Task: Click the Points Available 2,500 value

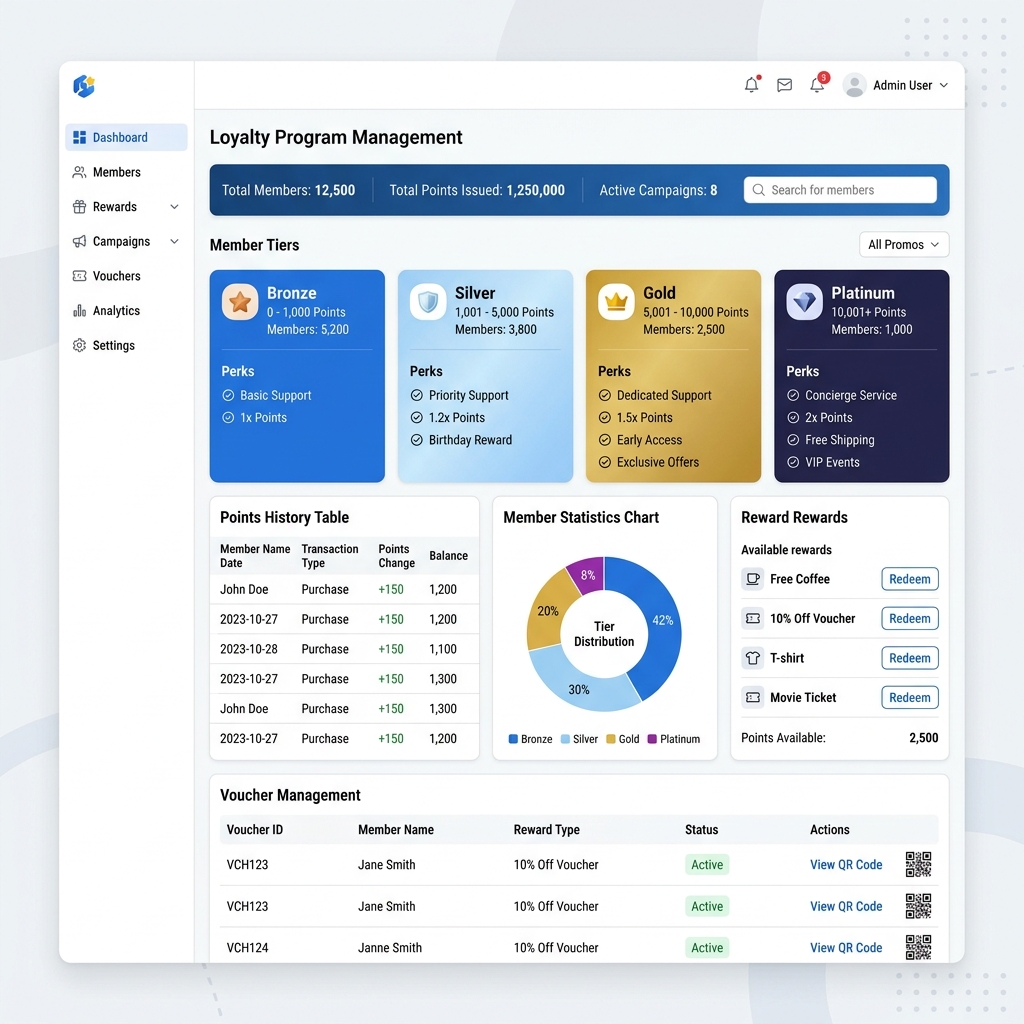Action: [923, 738]
